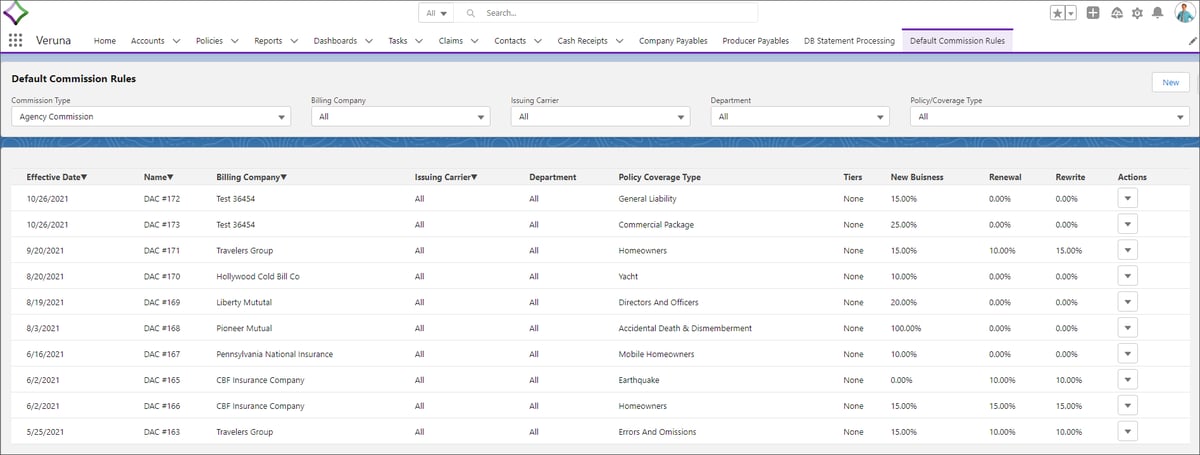The height and width of the screenshot is (455, 1200).
Task: Expand the favorites list arrow beside star
Action: coord(1071,13)
